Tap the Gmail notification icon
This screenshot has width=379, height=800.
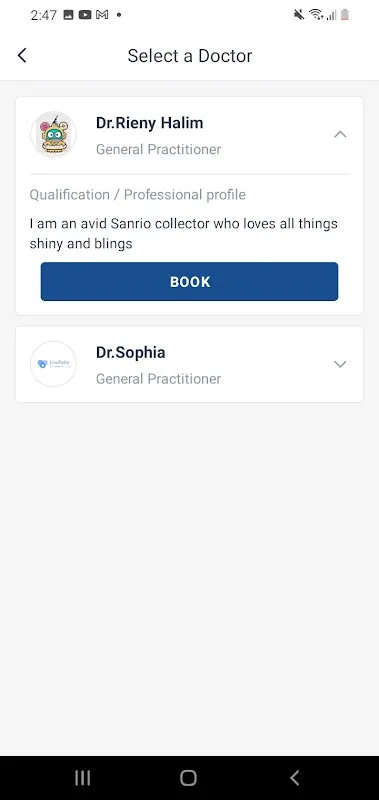102,15
